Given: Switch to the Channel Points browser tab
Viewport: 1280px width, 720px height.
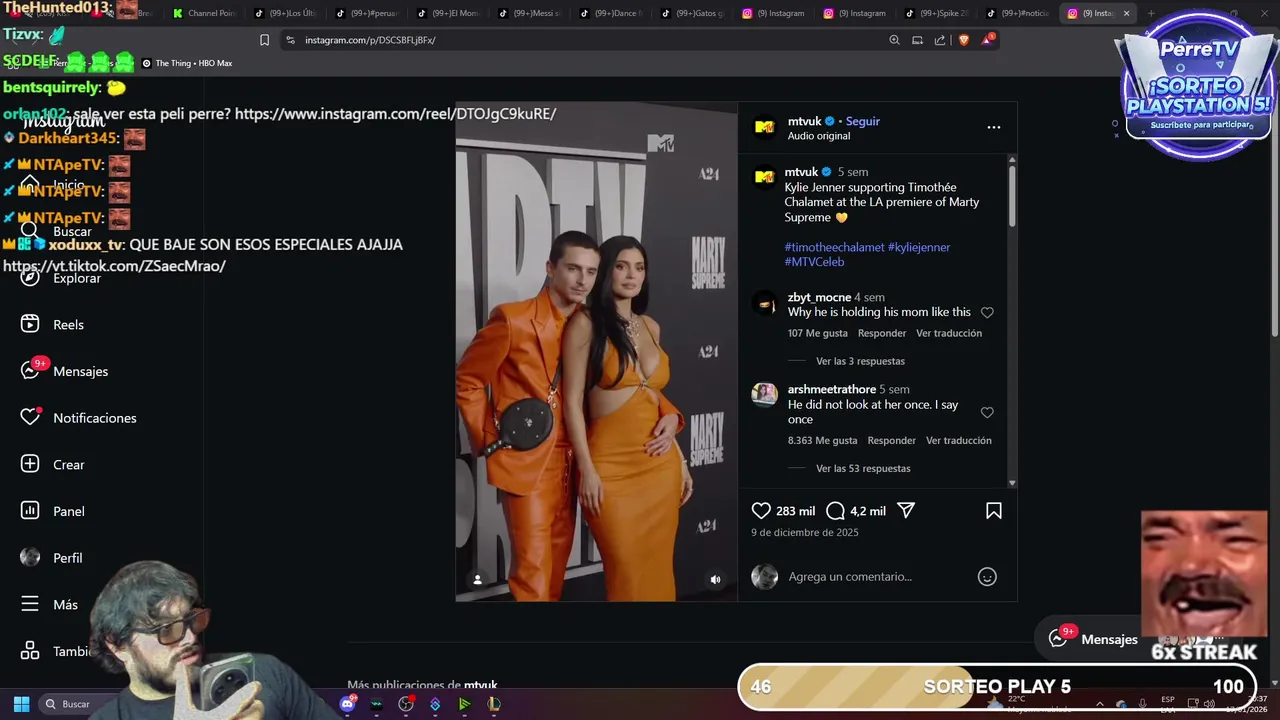Looking at the screenshot, I should [x=205, y=13].
